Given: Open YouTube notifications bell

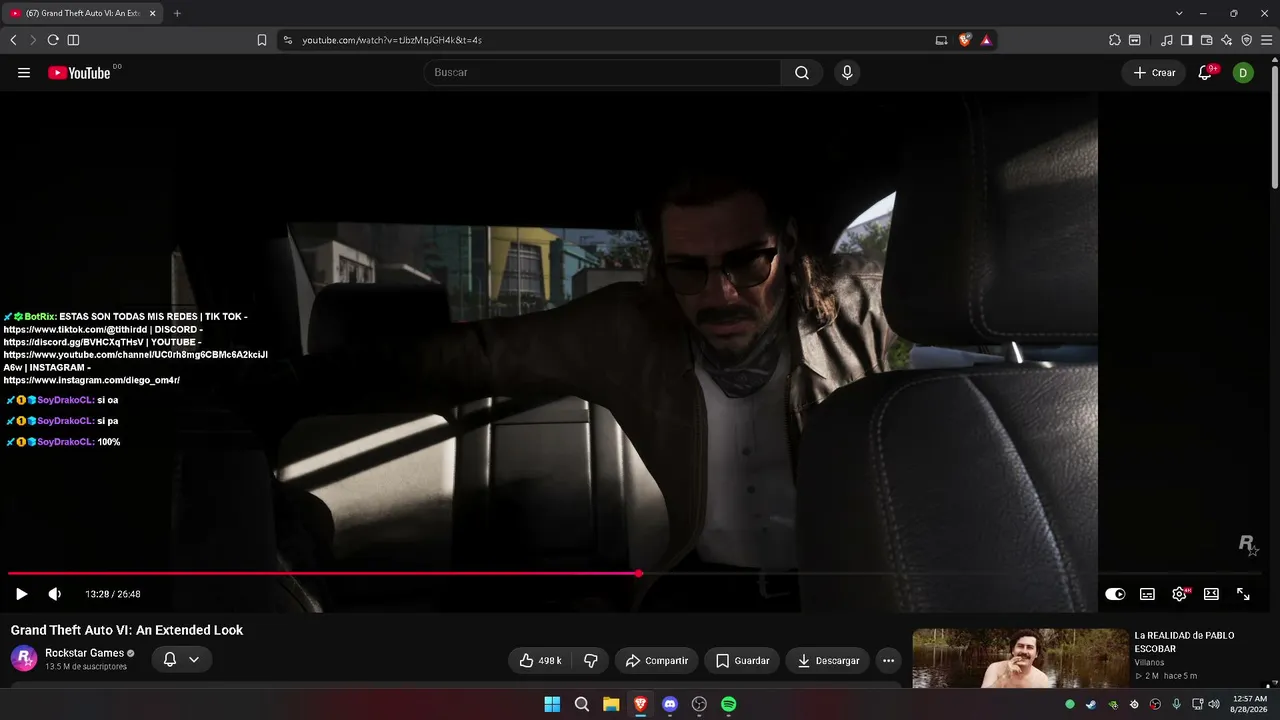Looking at the screenshot, I should click(1205, 73).
